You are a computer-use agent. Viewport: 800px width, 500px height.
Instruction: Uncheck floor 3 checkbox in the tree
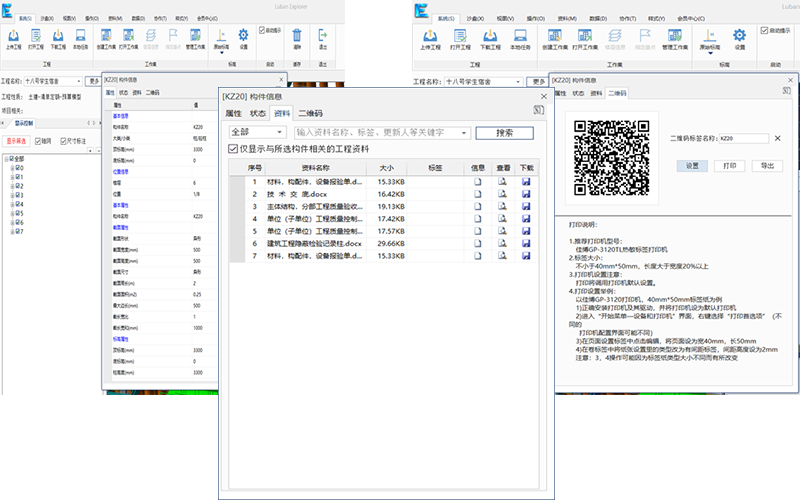coord(17,195)
